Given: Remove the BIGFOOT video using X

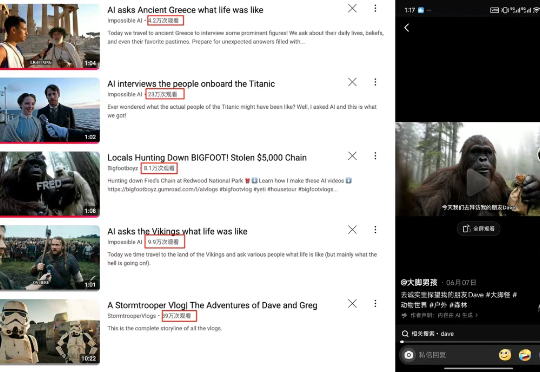Looking at the screenshot, I should pos(352,156).
